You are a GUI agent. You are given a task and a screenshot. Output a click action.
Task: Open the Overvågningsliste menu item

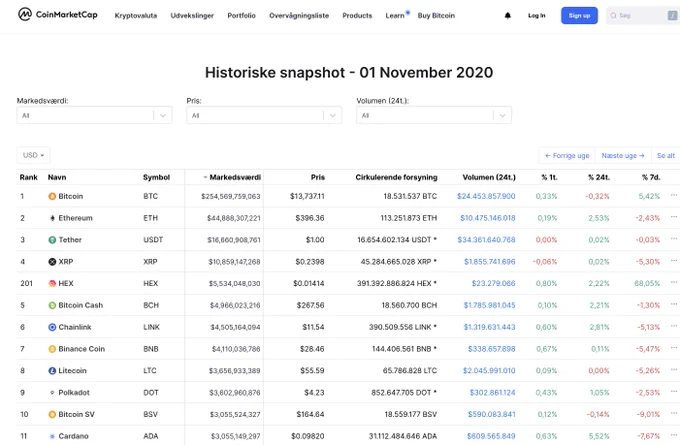coord(299,16)
